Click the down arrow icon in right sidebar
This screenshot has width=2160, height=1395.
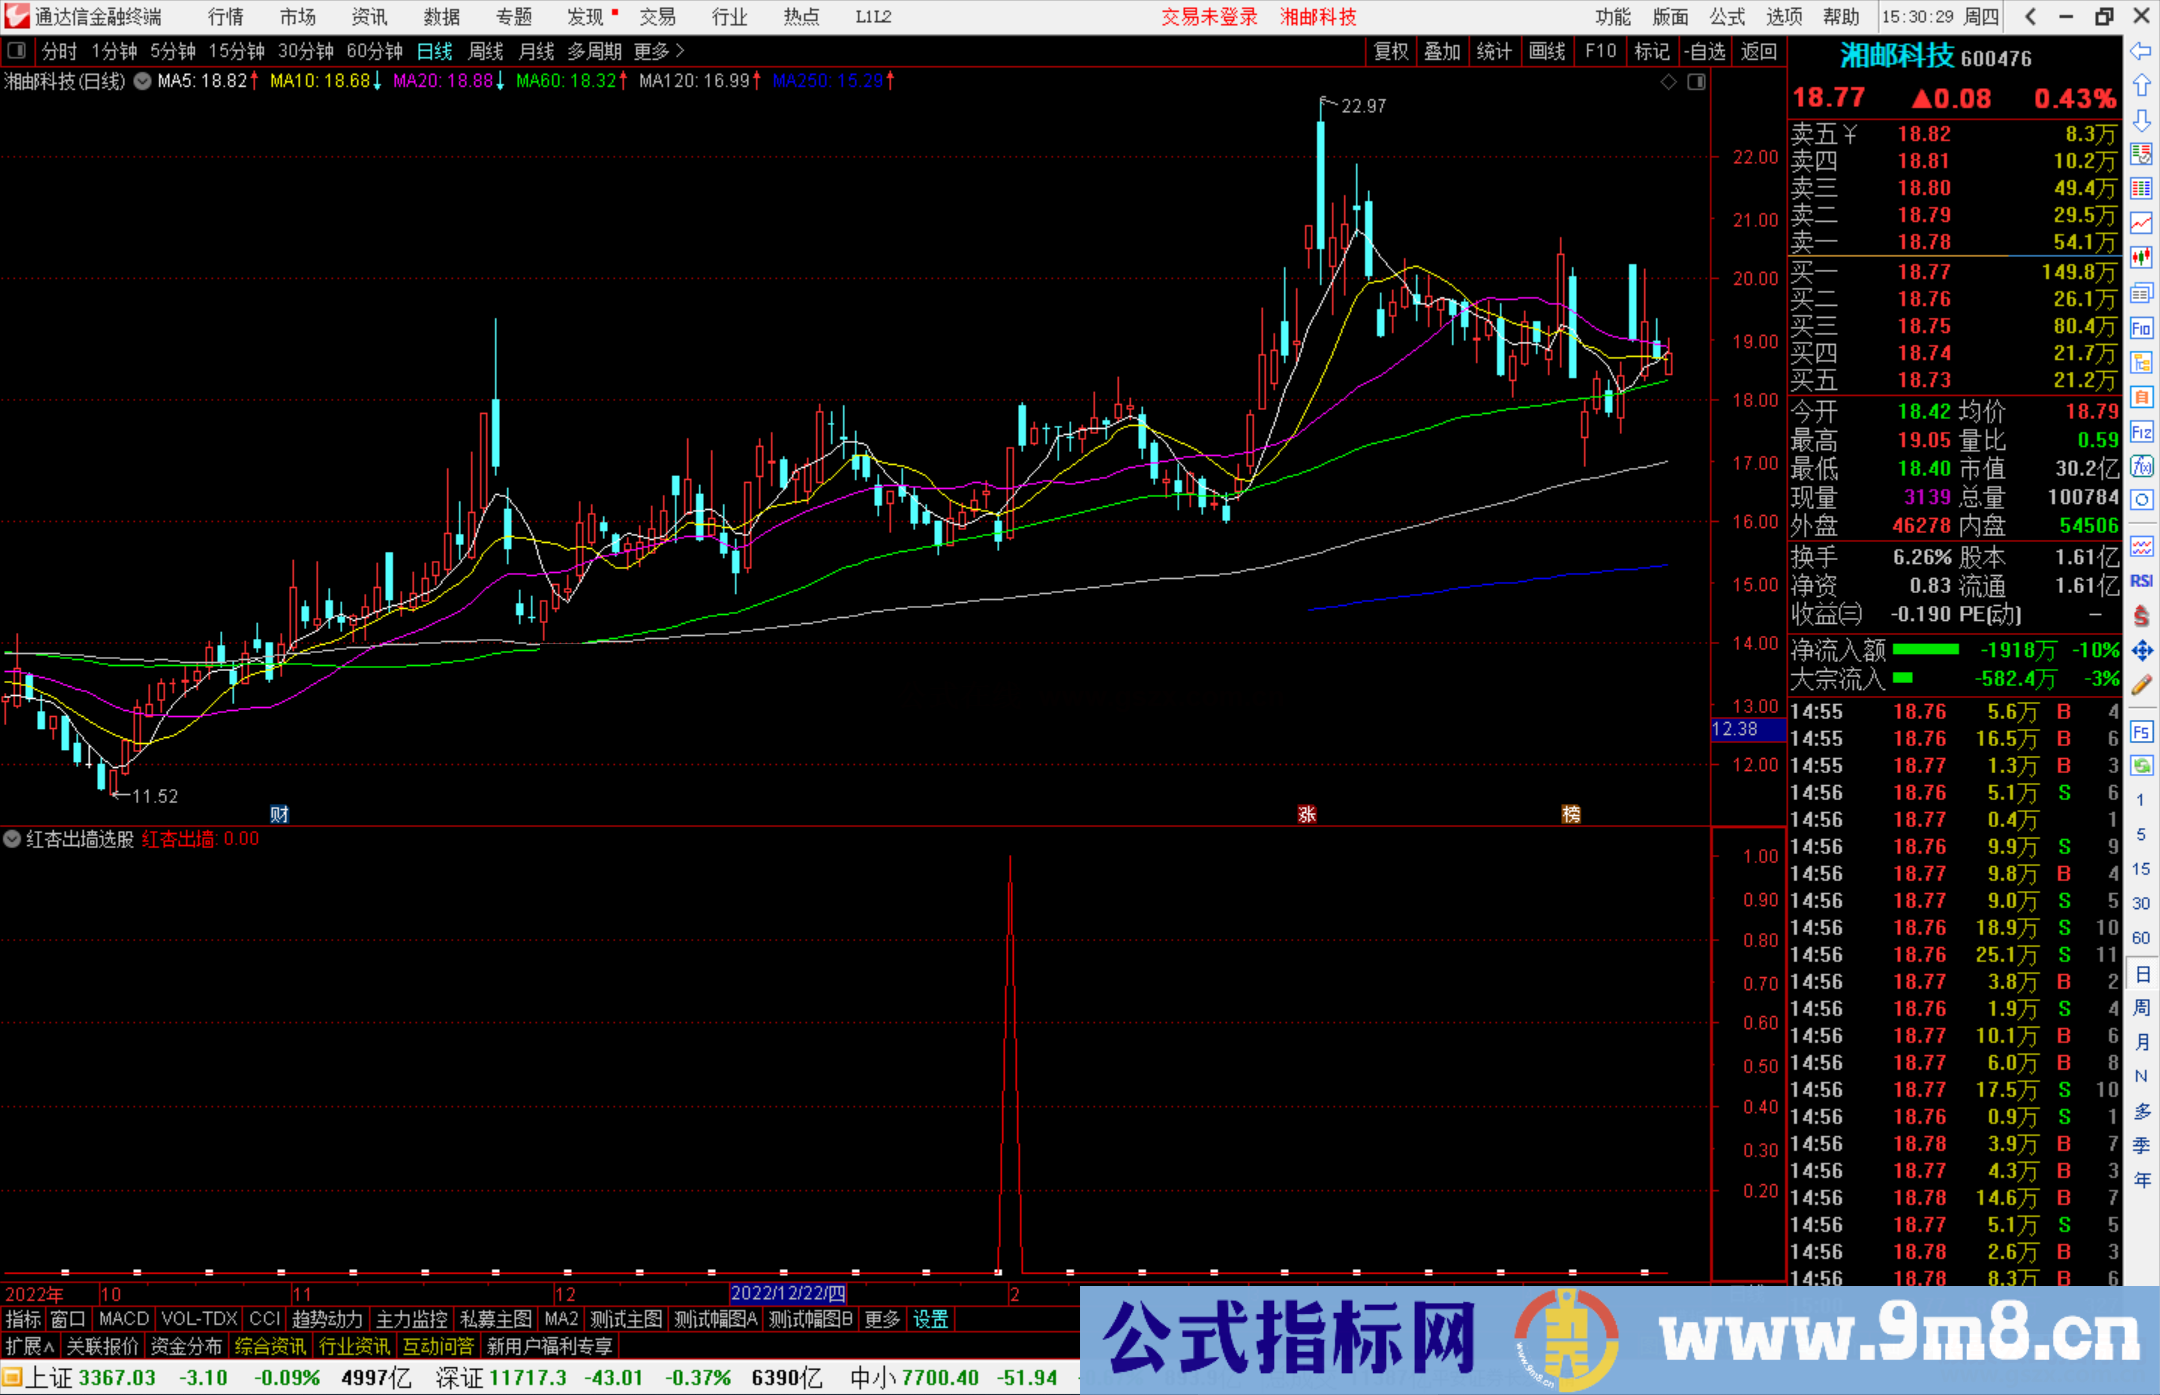pyautogui.click(x=2141, y=120)
